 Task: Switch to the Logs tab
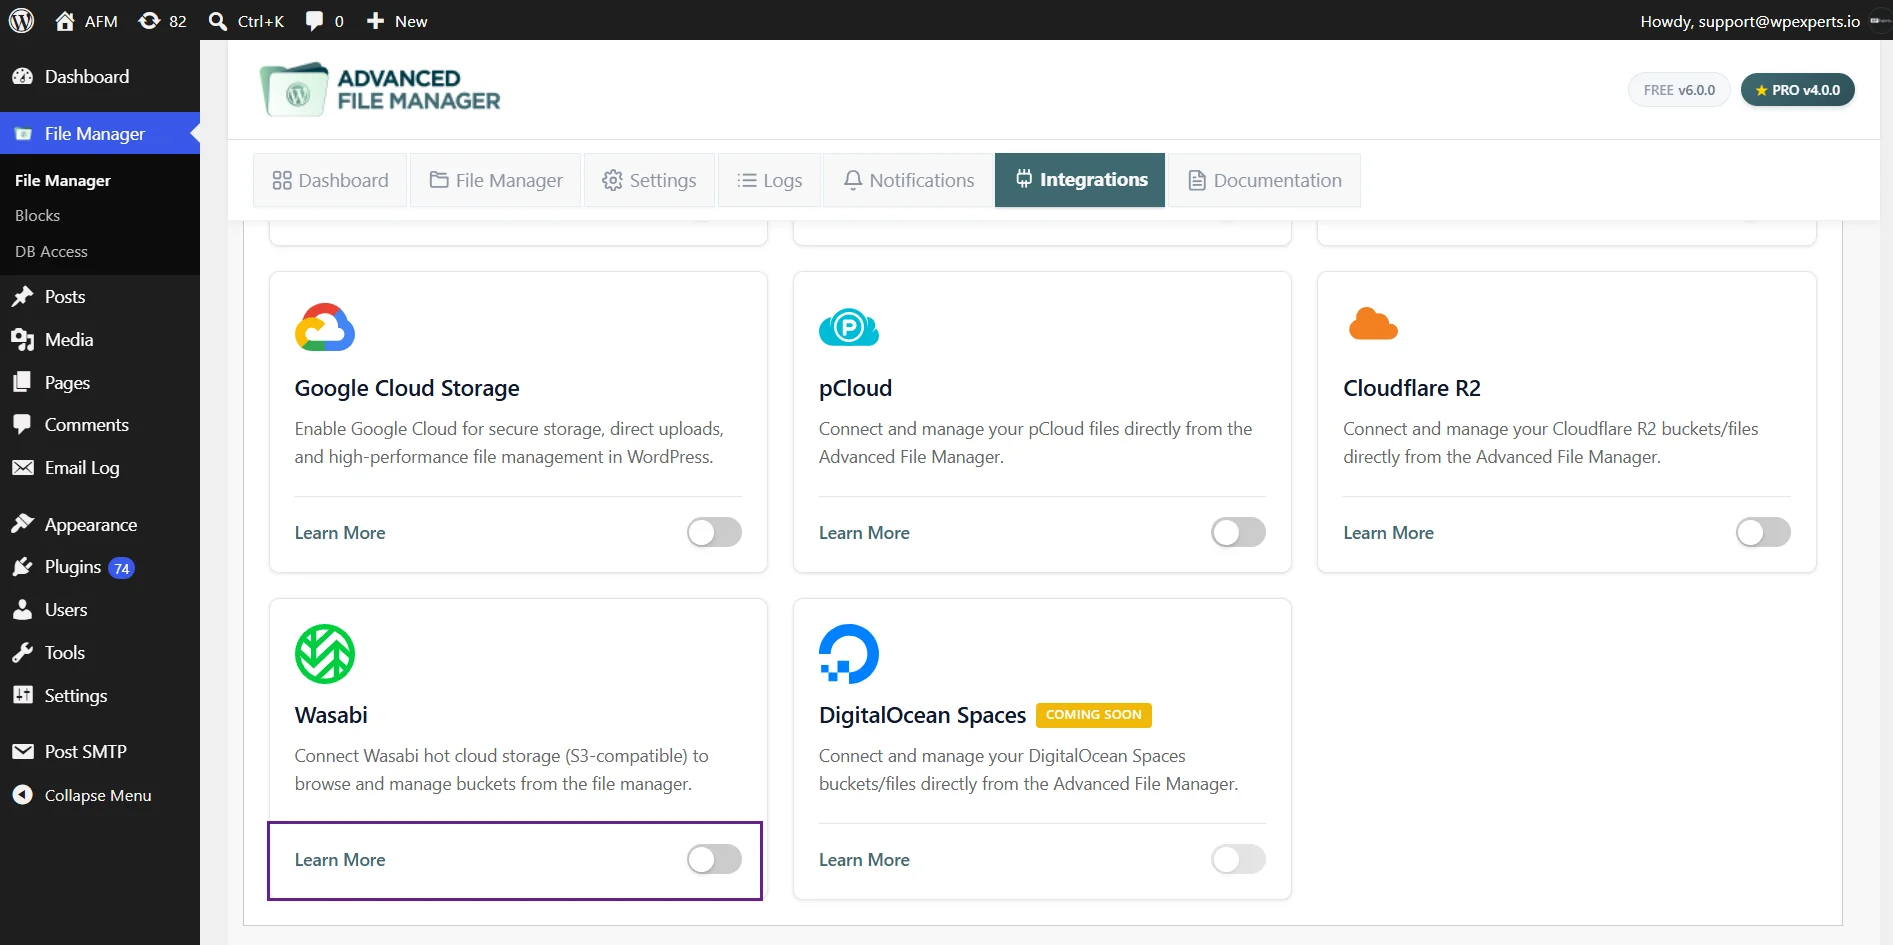coord(769,180)
